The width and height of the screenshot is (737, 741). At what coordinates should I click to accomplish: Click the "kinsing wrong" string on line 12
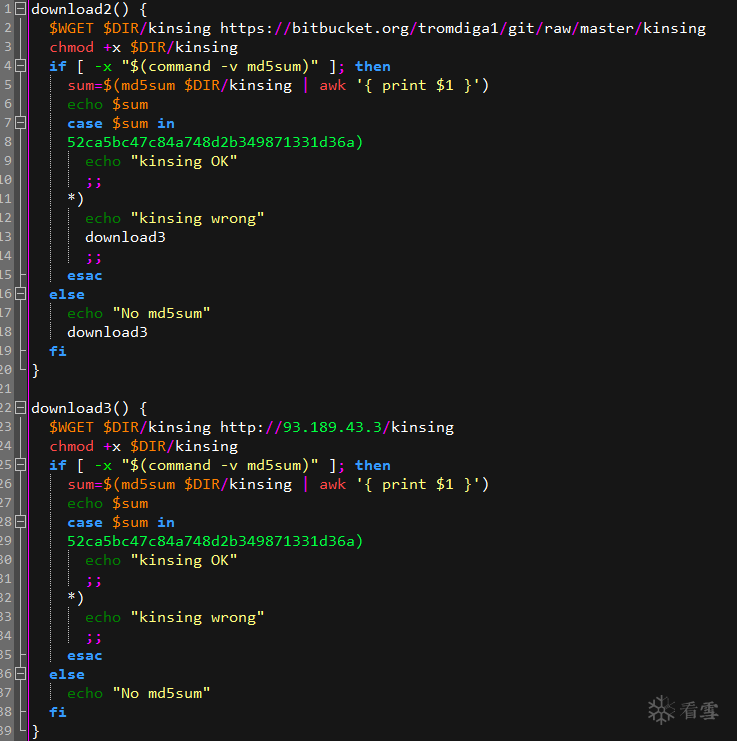[197, 218]
